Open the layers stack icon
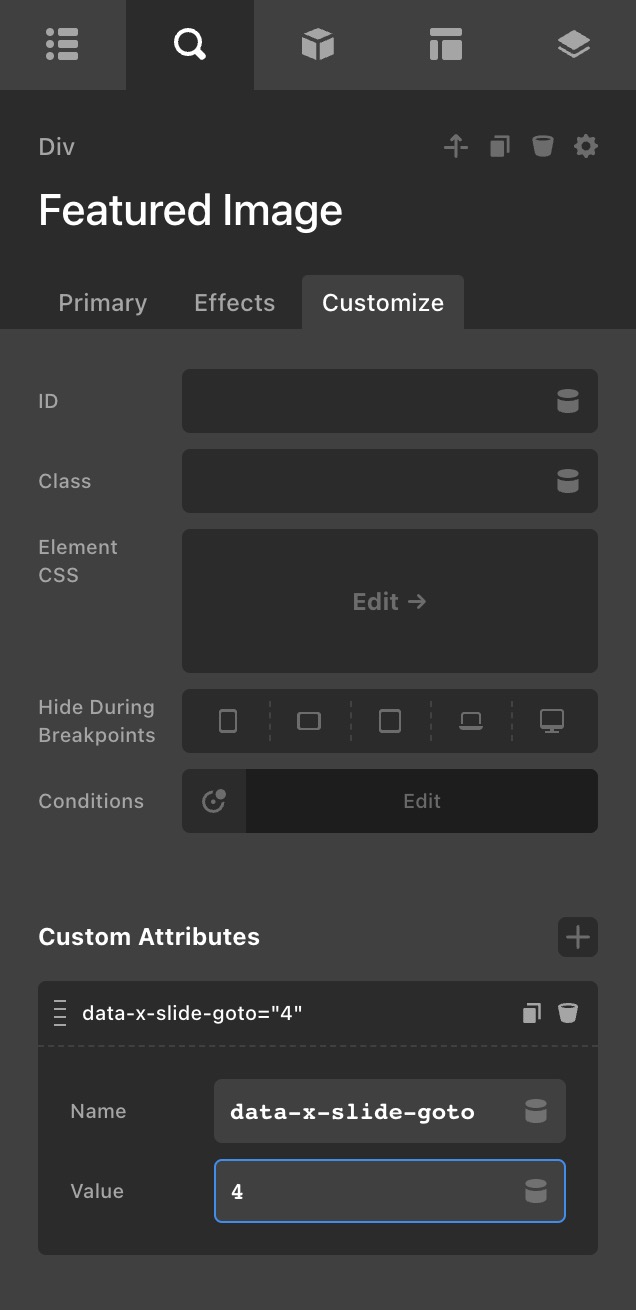Viewport: 636px width, 1310px height. 573,44
